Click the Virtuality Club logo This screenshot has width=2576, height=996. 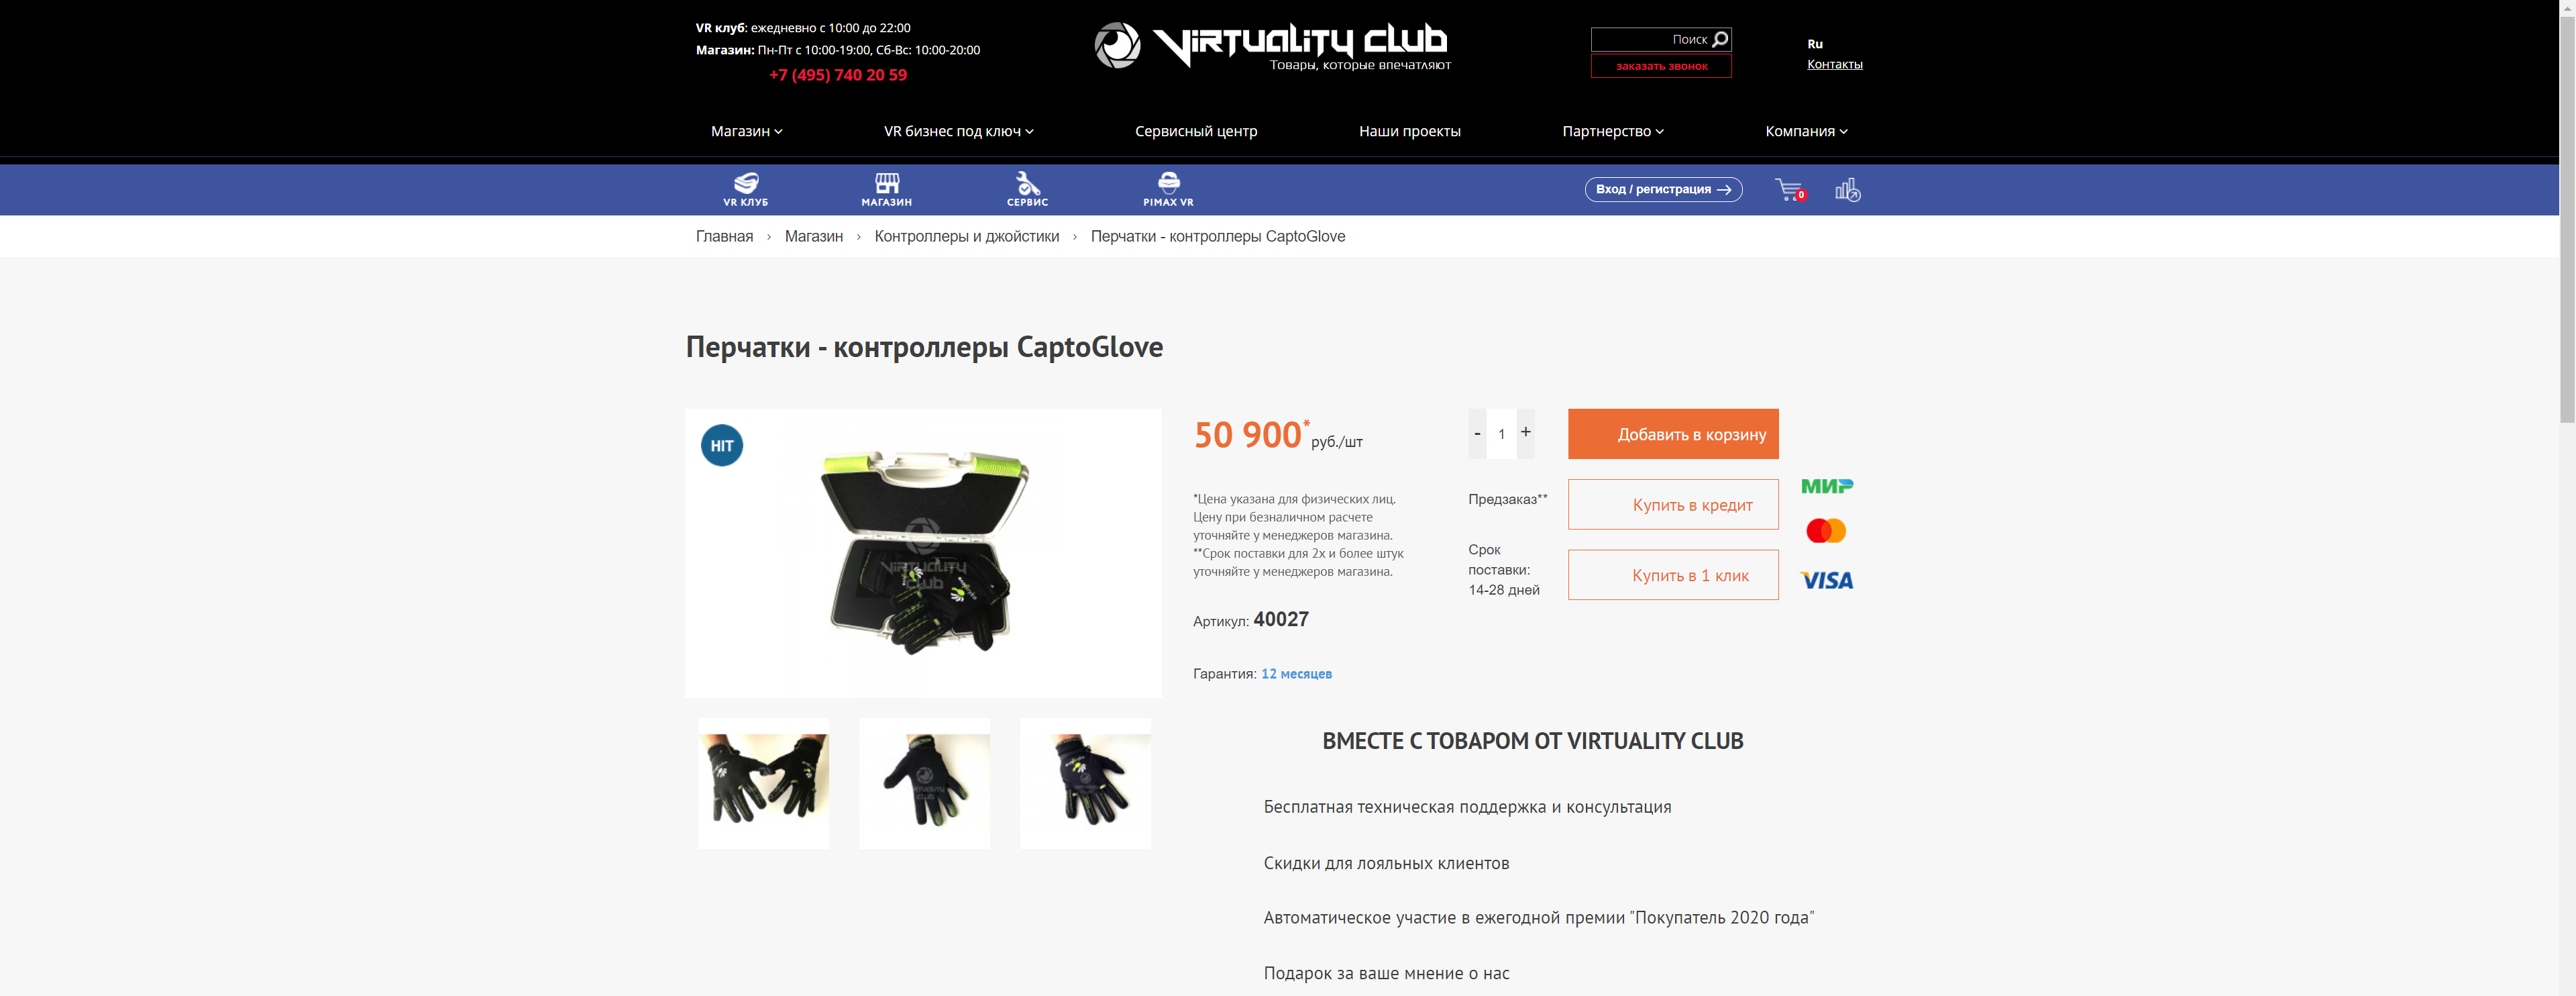click(1272, 46)
